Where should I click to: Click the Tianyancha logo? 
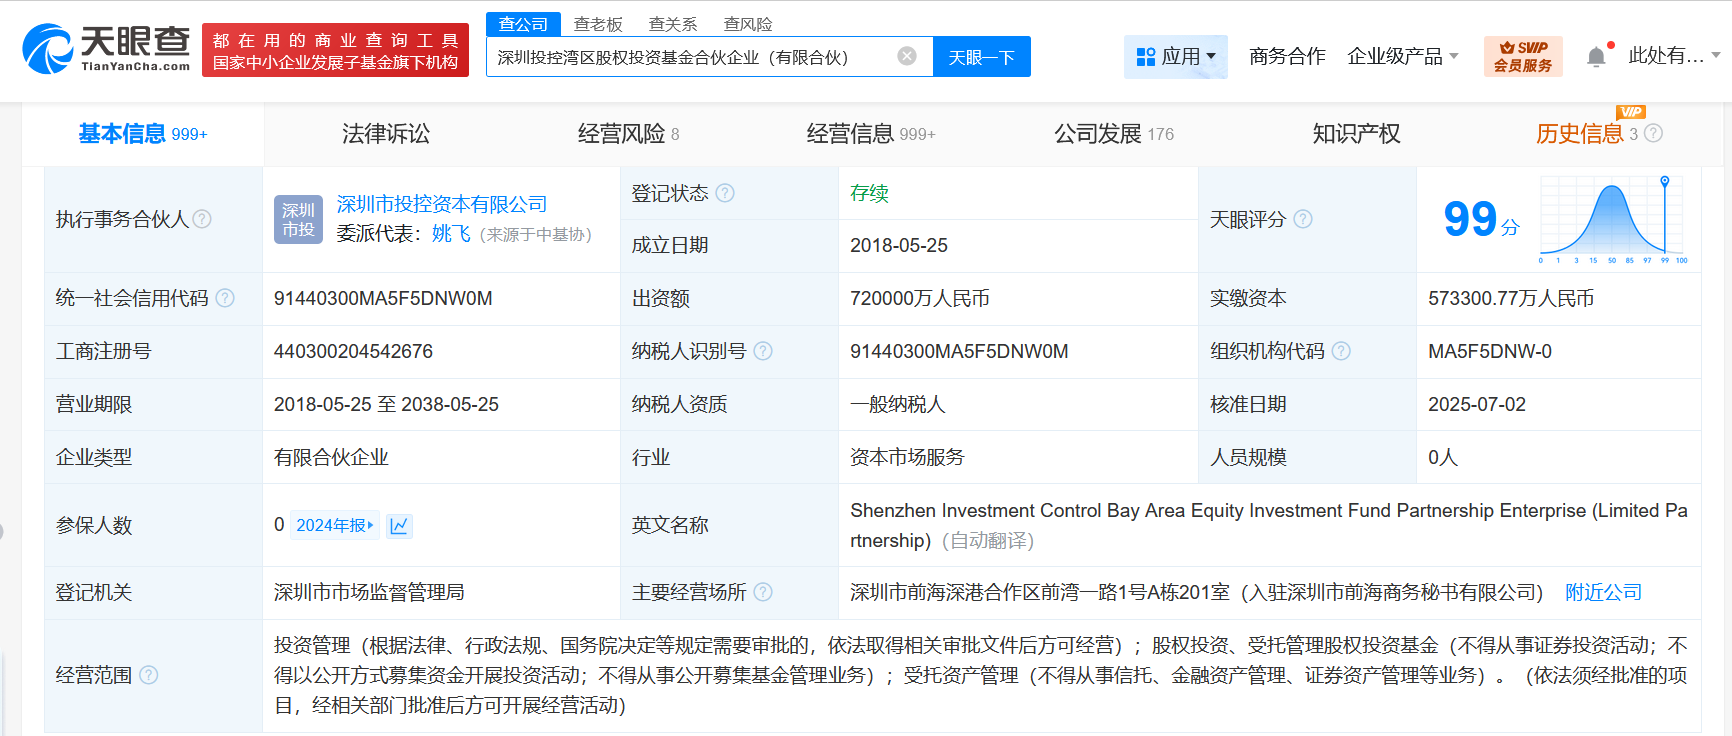(x=106, y=48)
